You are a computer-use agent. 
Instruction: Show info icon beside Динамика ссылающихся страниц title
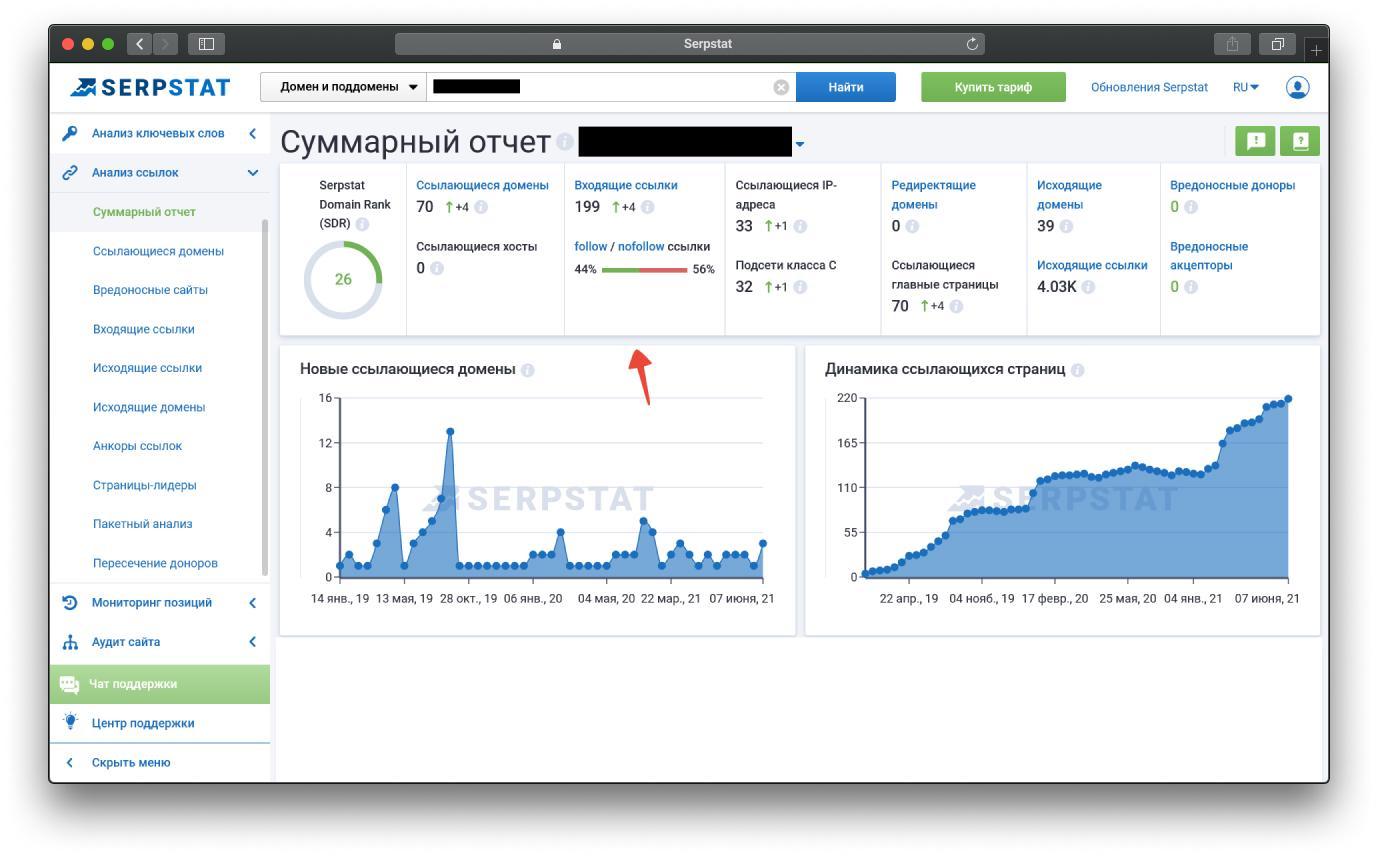click(1077, 370)
